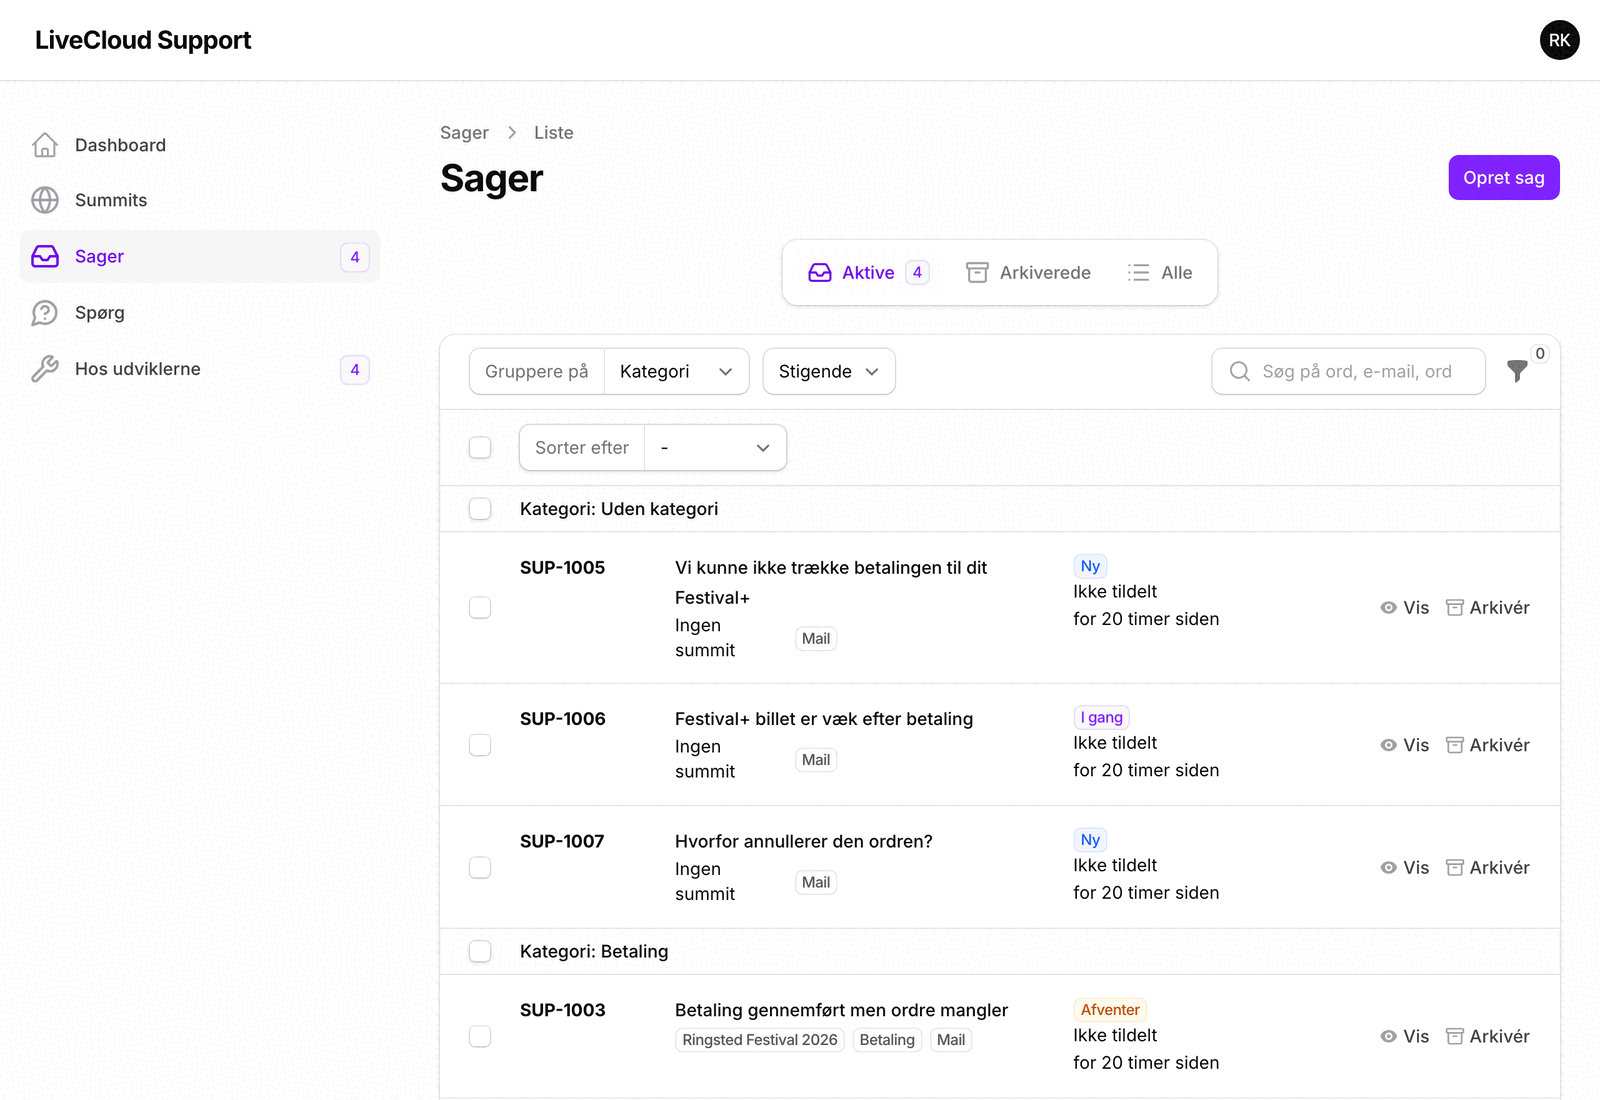The height and width of the screenshot is (1100, 1600).
Task: Select the SUP-1006 row checkbox
Action: pos(480,745)
